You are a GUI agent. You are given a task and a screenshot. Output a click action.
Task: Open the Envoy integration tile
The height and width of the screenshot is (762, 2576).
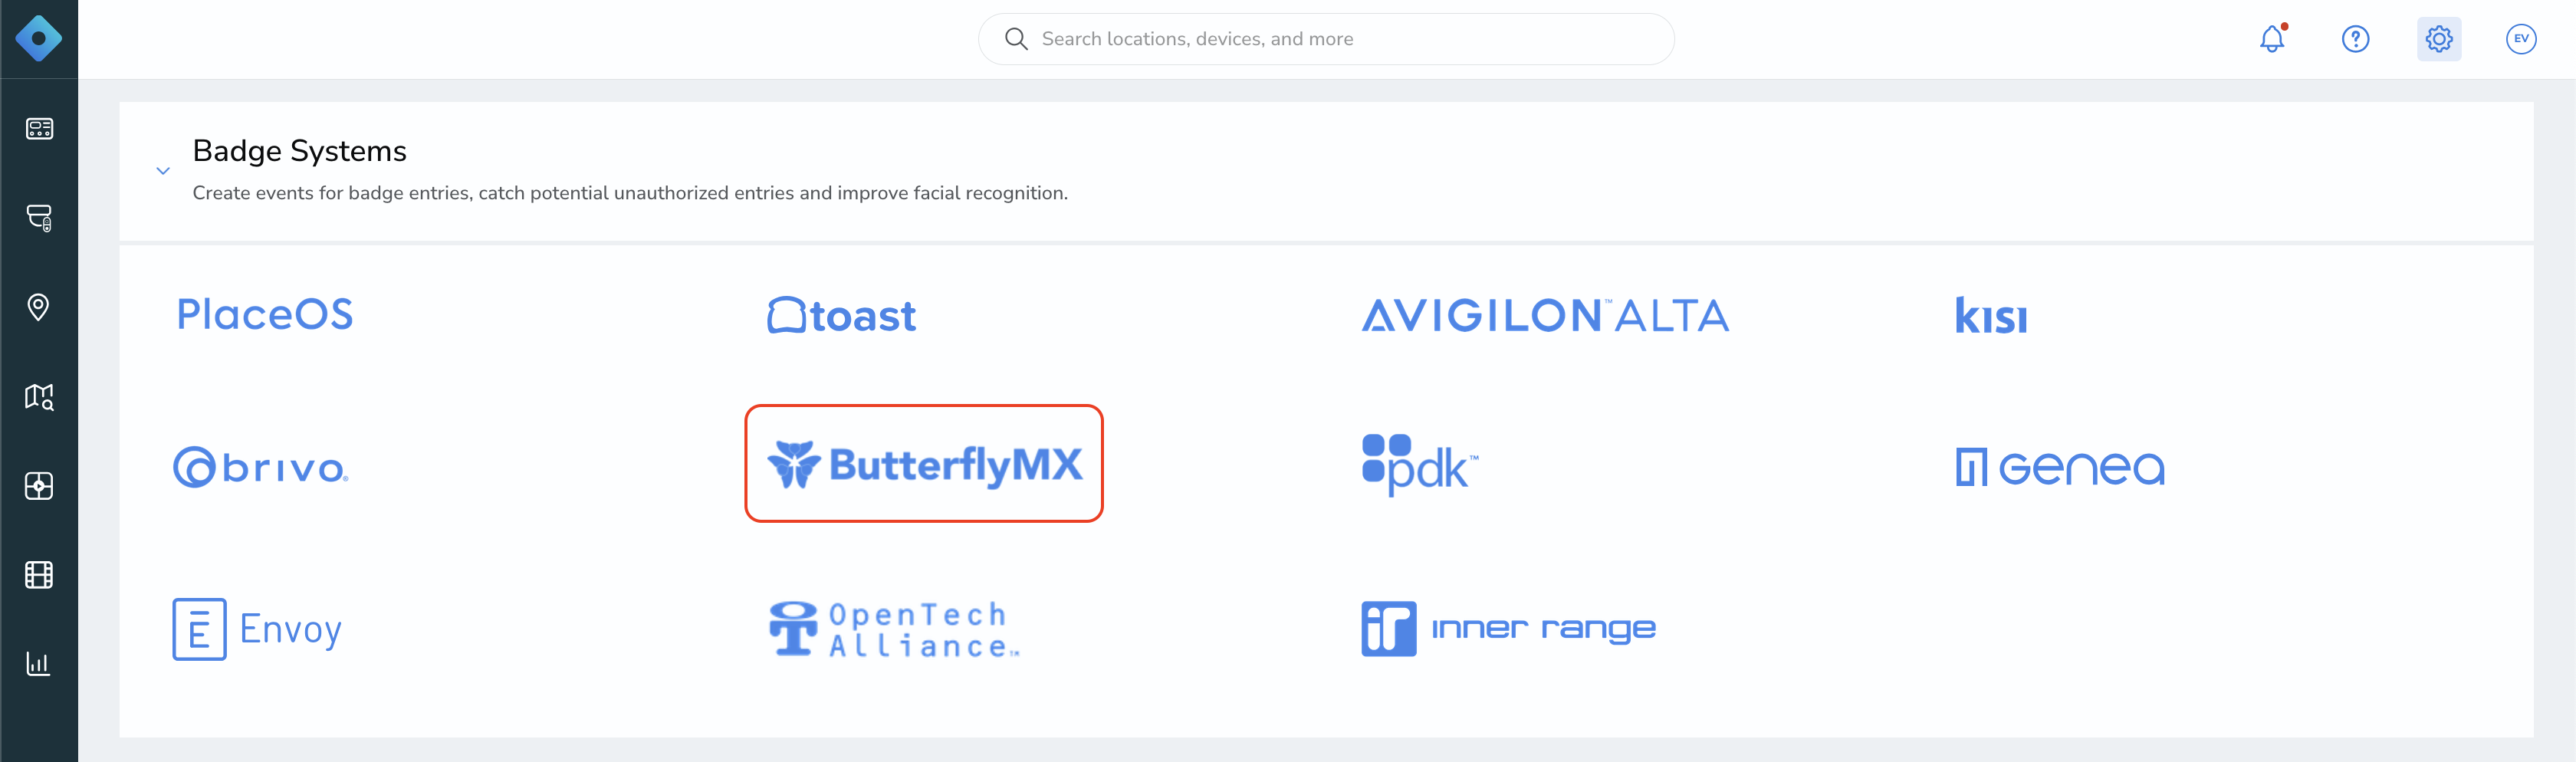257,629
